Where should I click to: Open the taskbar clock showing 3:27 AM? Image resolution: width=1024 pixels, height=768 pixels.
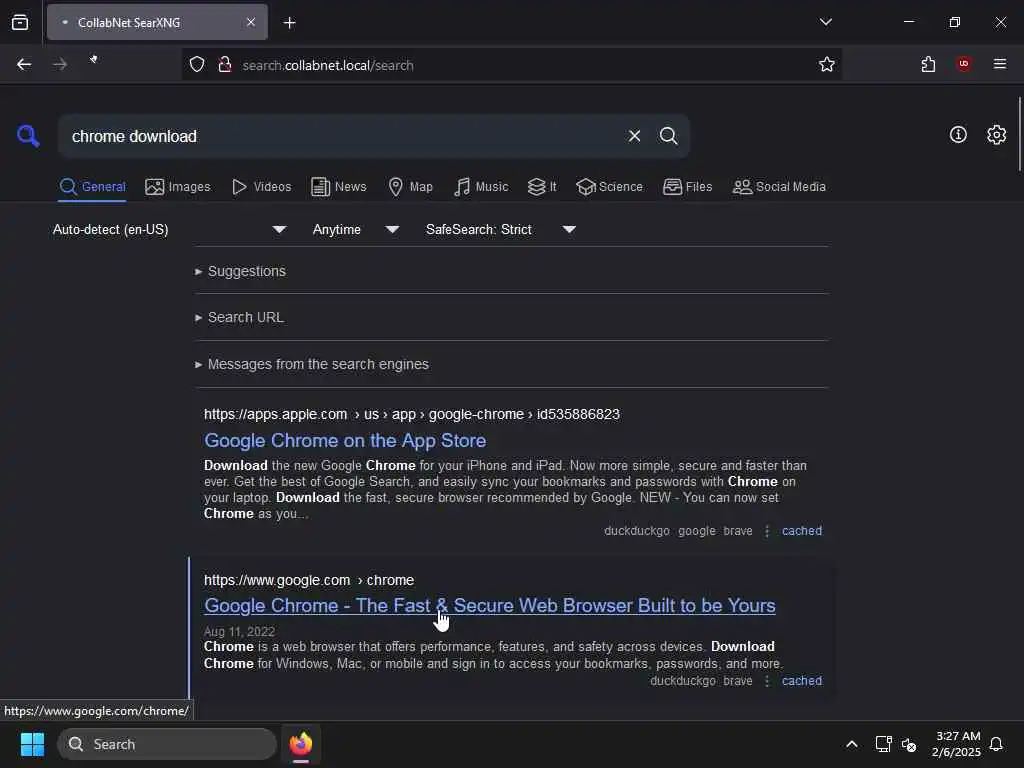(x=956, y=744)
